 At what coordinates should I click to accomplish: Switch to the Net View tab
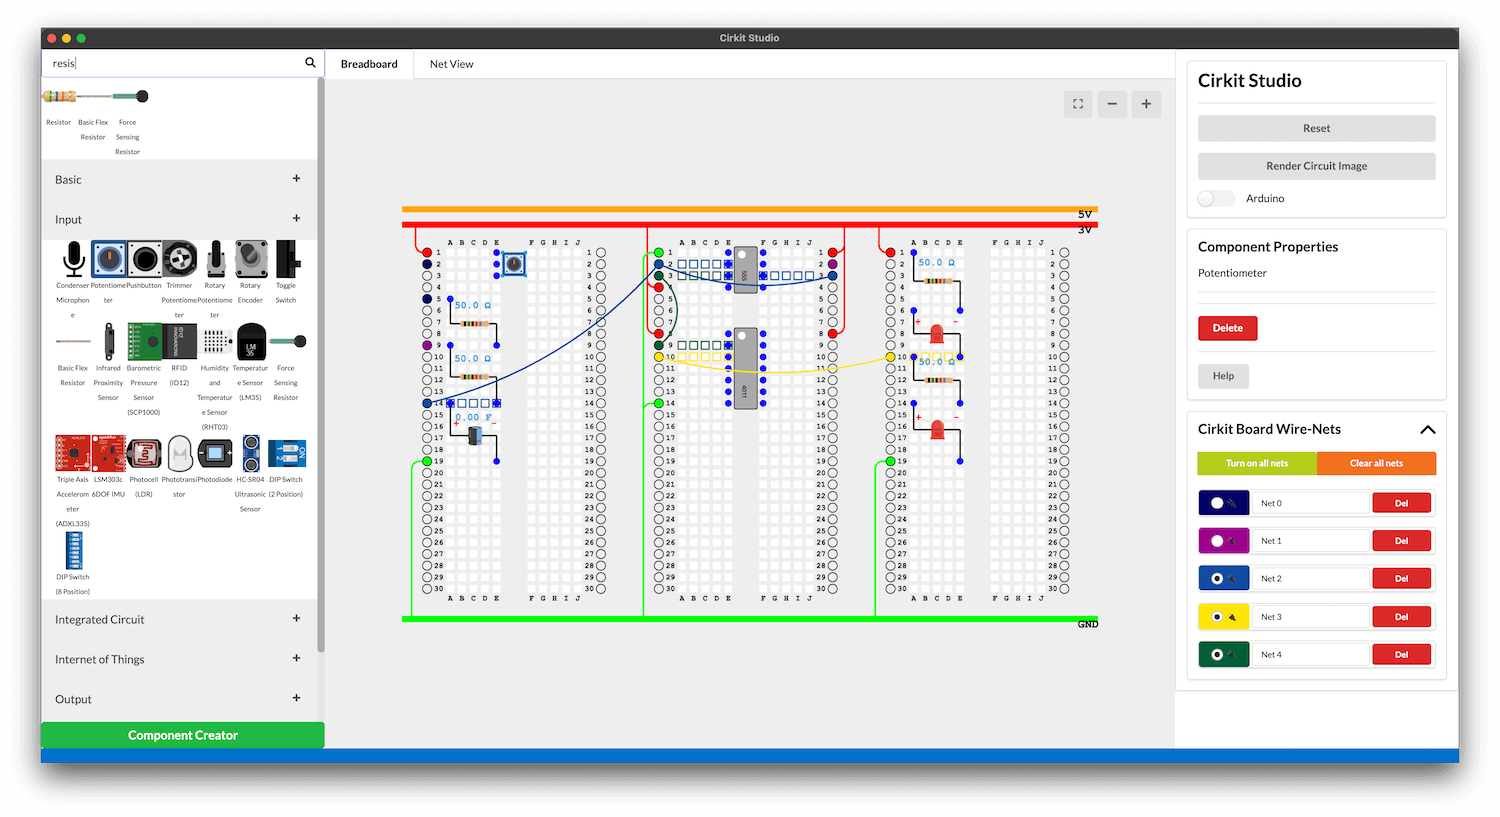452,64
